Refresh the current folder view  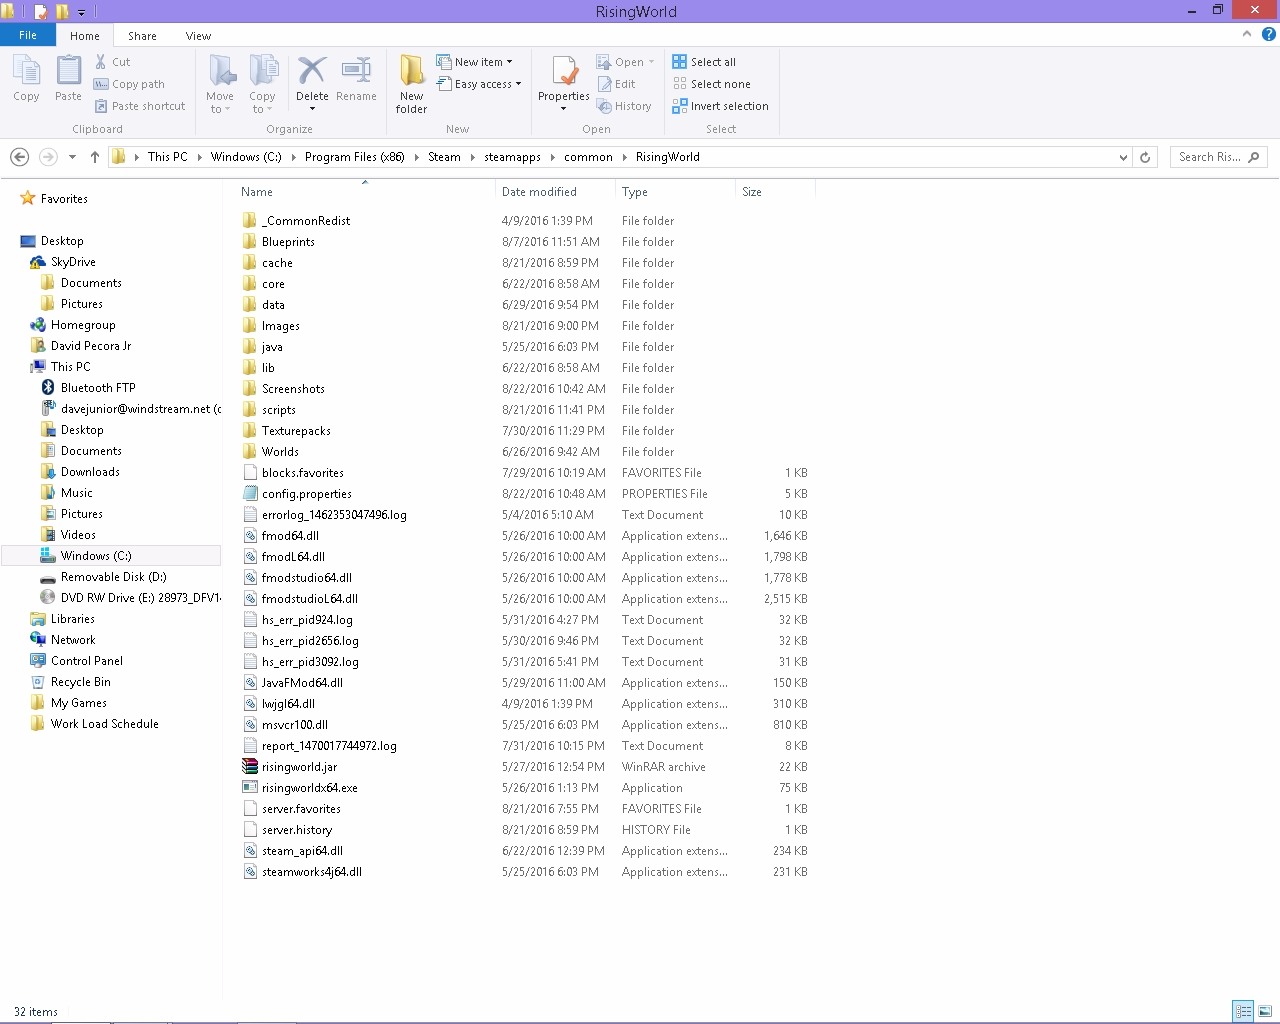1146,157
